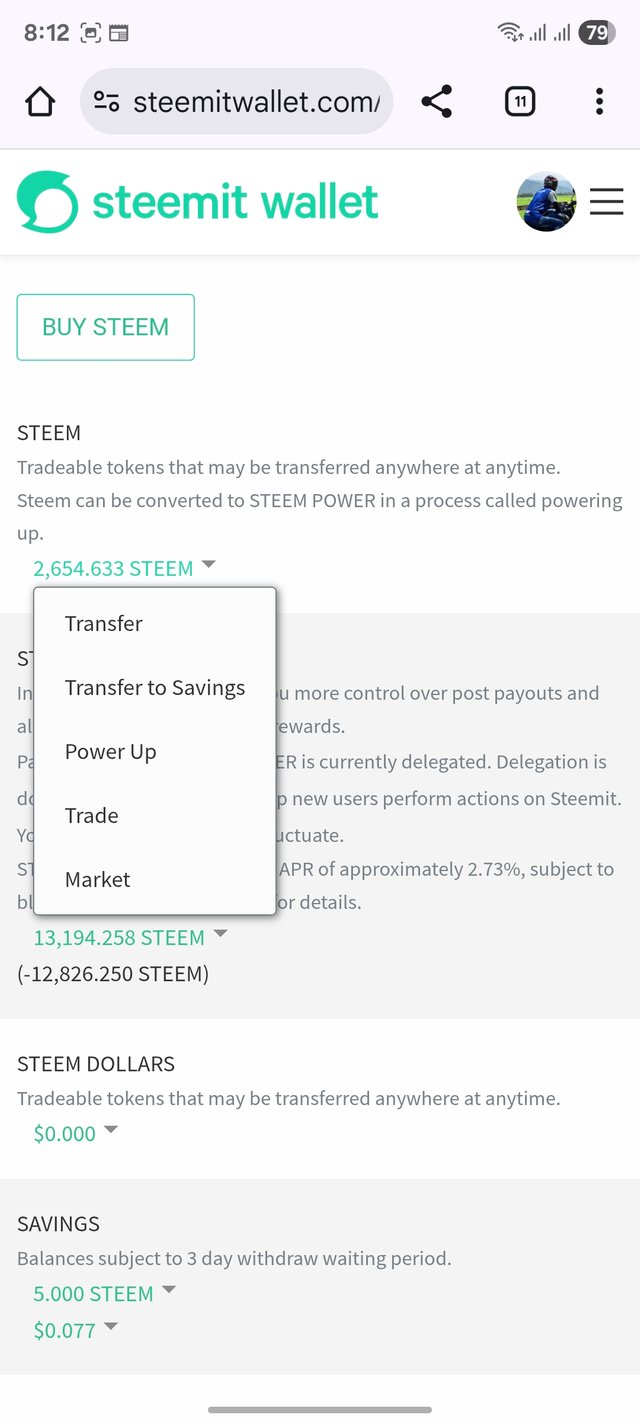Choose Transfer to Savings option
The width and height of the screenshot is (640, 1422).
[x=155, y=687]
